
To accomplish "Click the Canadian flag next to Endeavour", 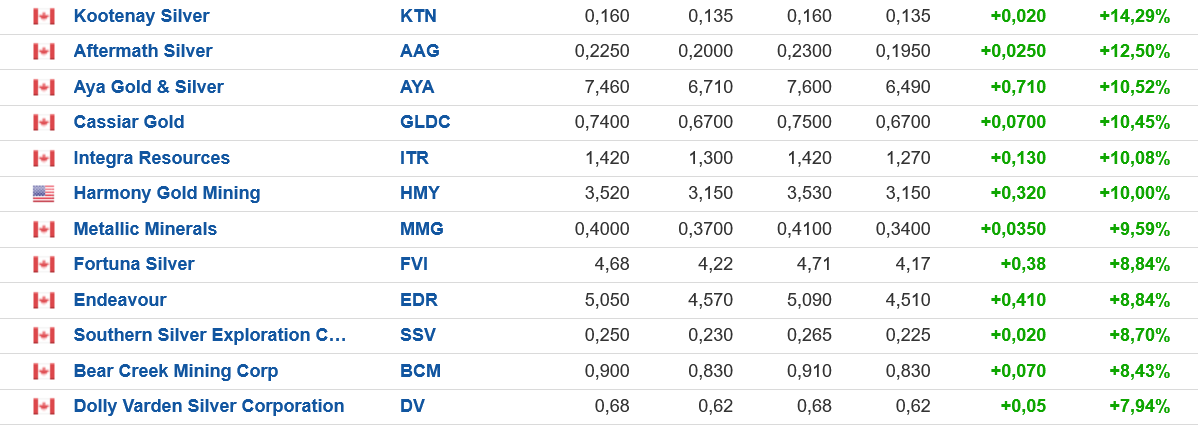I will (x=43, y=300).
